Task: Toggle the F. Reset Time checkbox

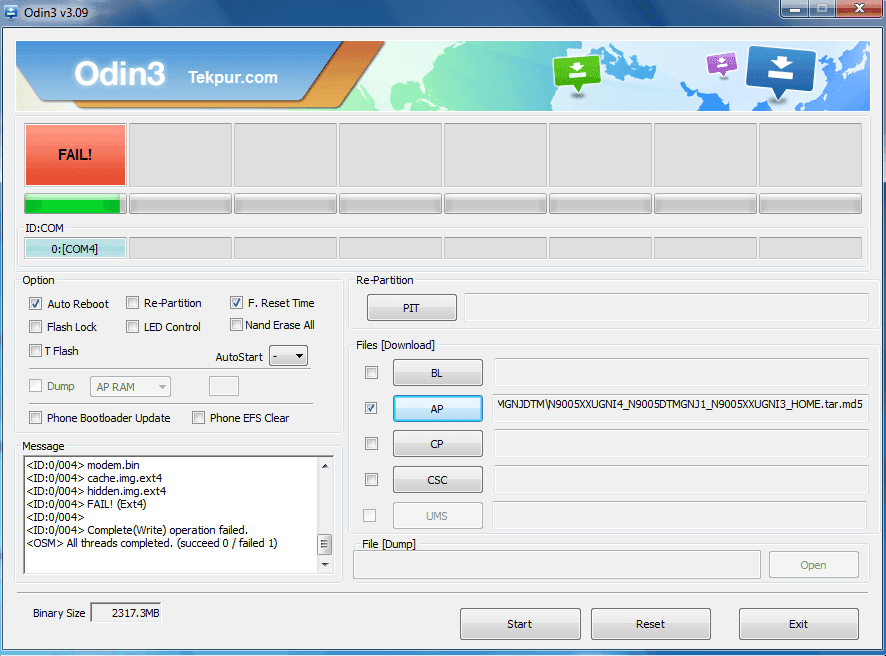Action: point(236,302)
